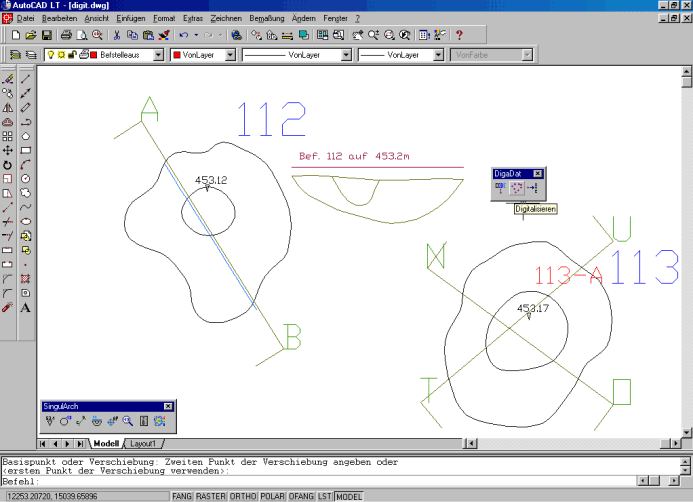The height and width of the screenshot is (502, 693).
Task: Click the Print icon in toolbar
Action: pyautogui.click(x=65, y=34)
